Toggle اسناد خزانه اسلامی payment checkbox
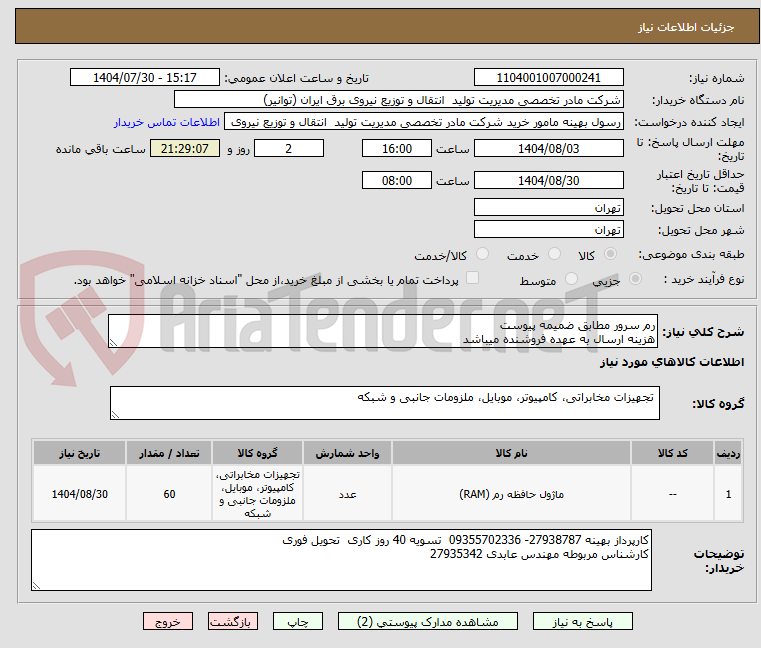The image size is (761, 648). pyautogui.click(x=472, y=278)
